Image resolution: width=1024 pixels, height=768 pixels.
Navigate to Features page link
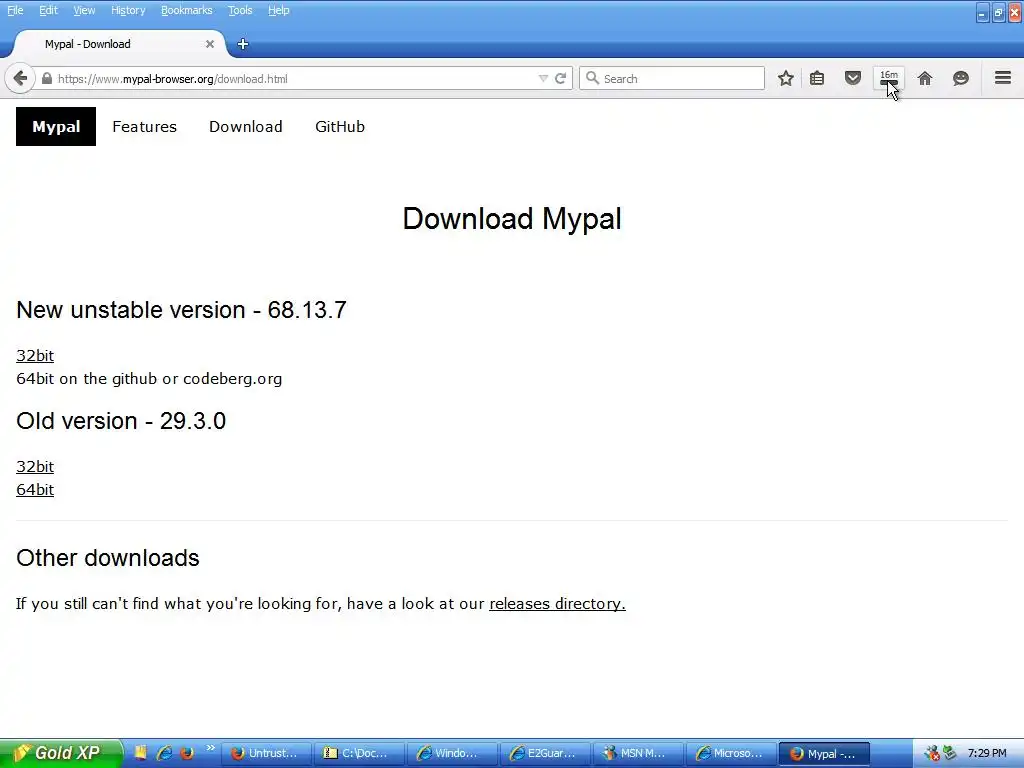(144, 127)
